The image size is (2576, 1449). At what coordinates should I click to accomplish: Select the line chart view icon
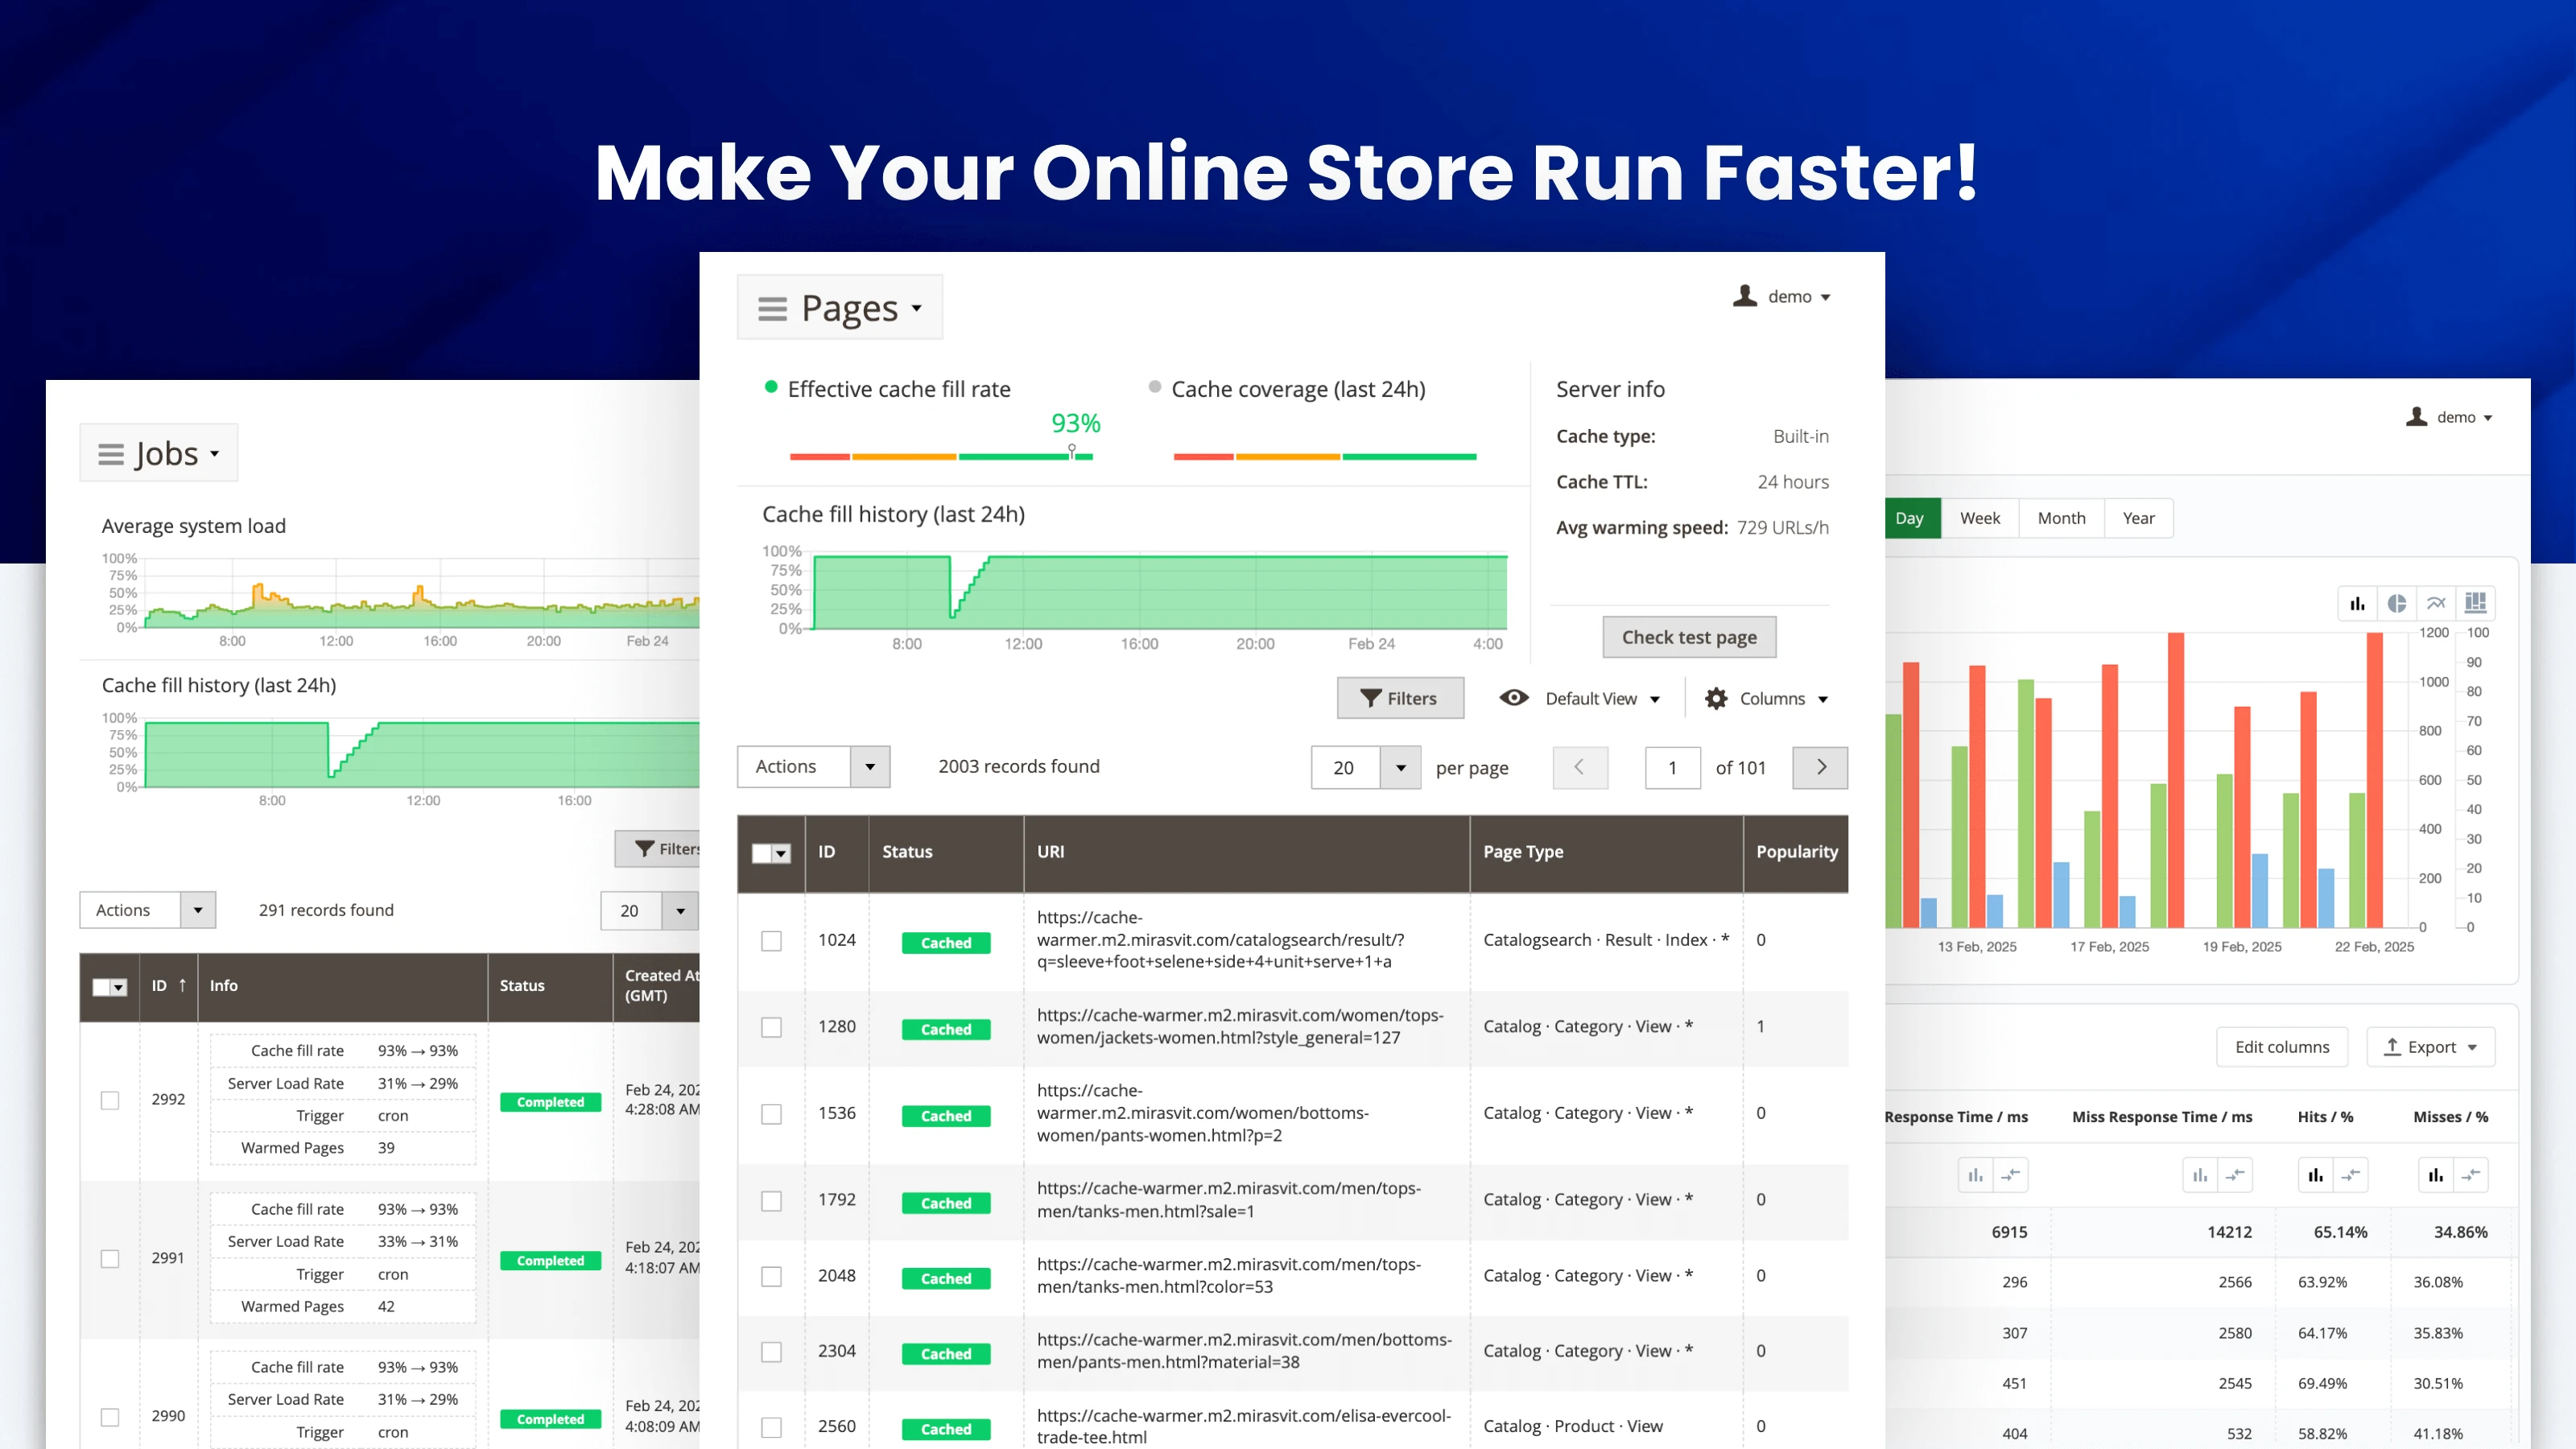2436,603
